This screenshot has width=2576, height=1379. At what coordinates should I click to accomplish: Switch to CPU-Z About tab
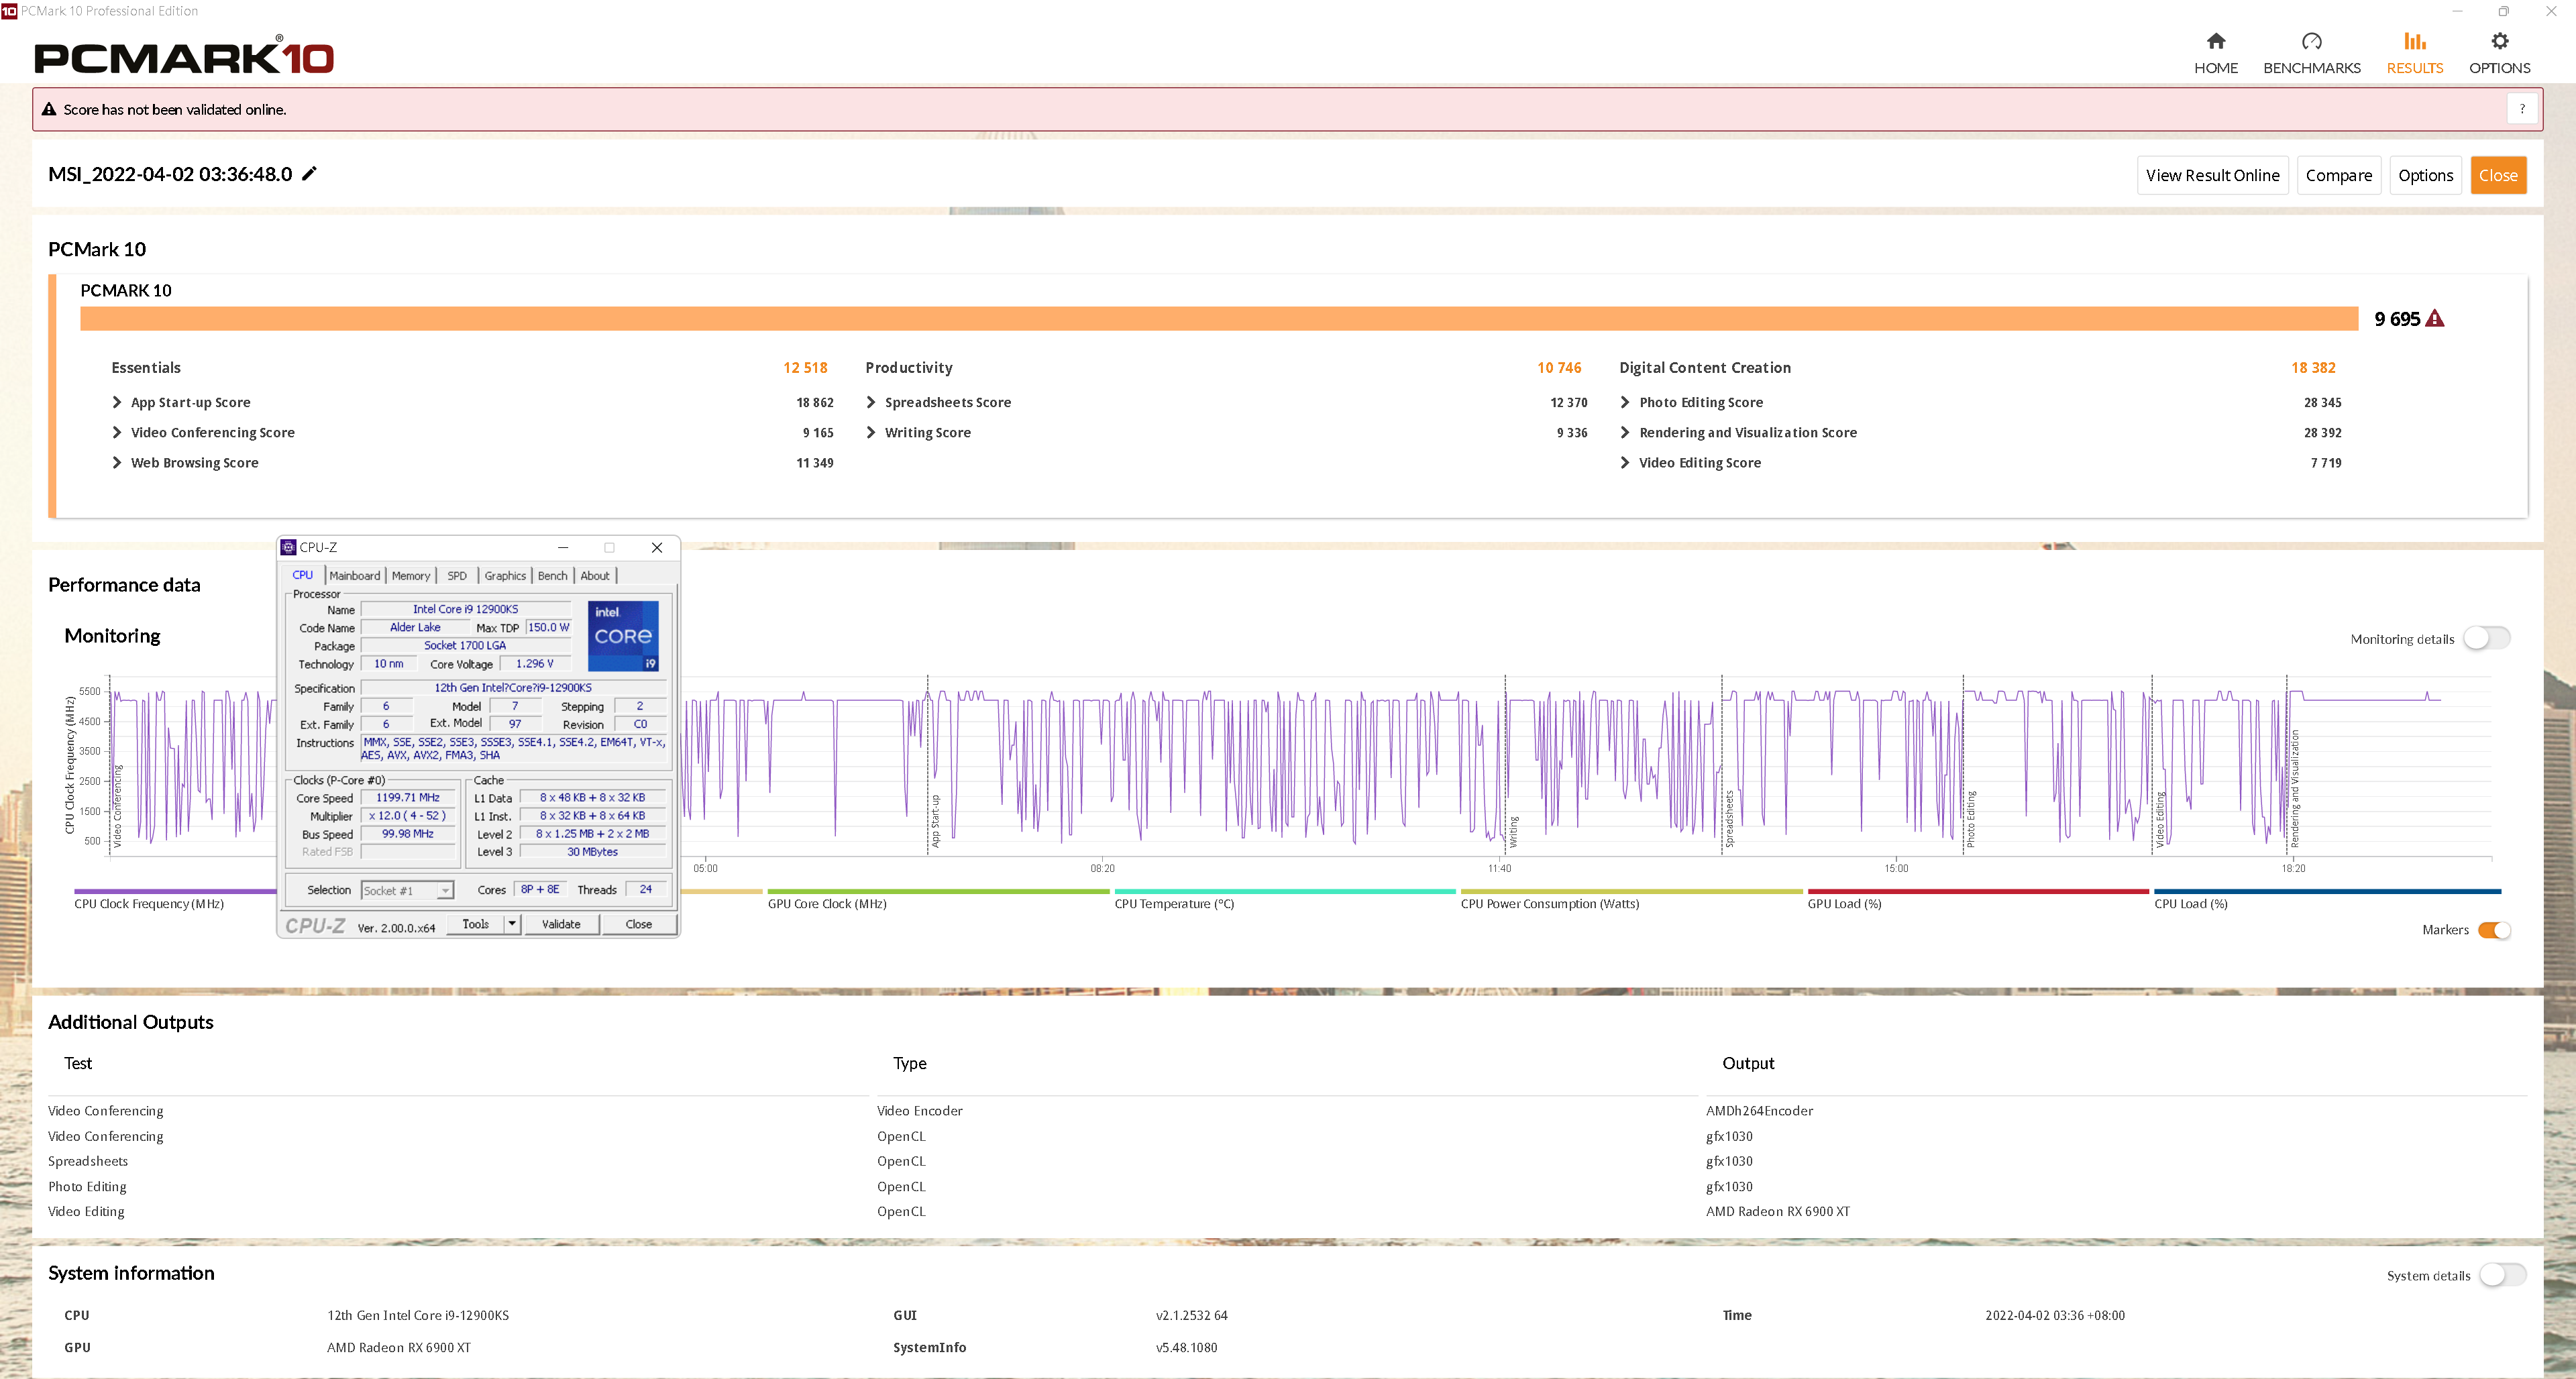595,575
